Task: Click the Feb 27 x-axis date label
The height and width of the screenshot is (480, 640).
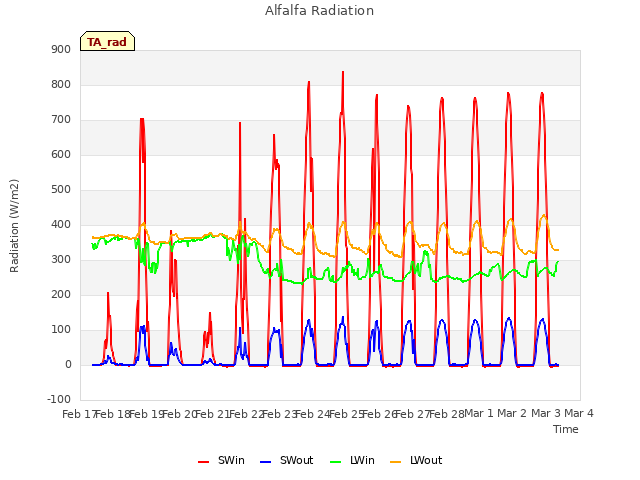Action: 413,414
